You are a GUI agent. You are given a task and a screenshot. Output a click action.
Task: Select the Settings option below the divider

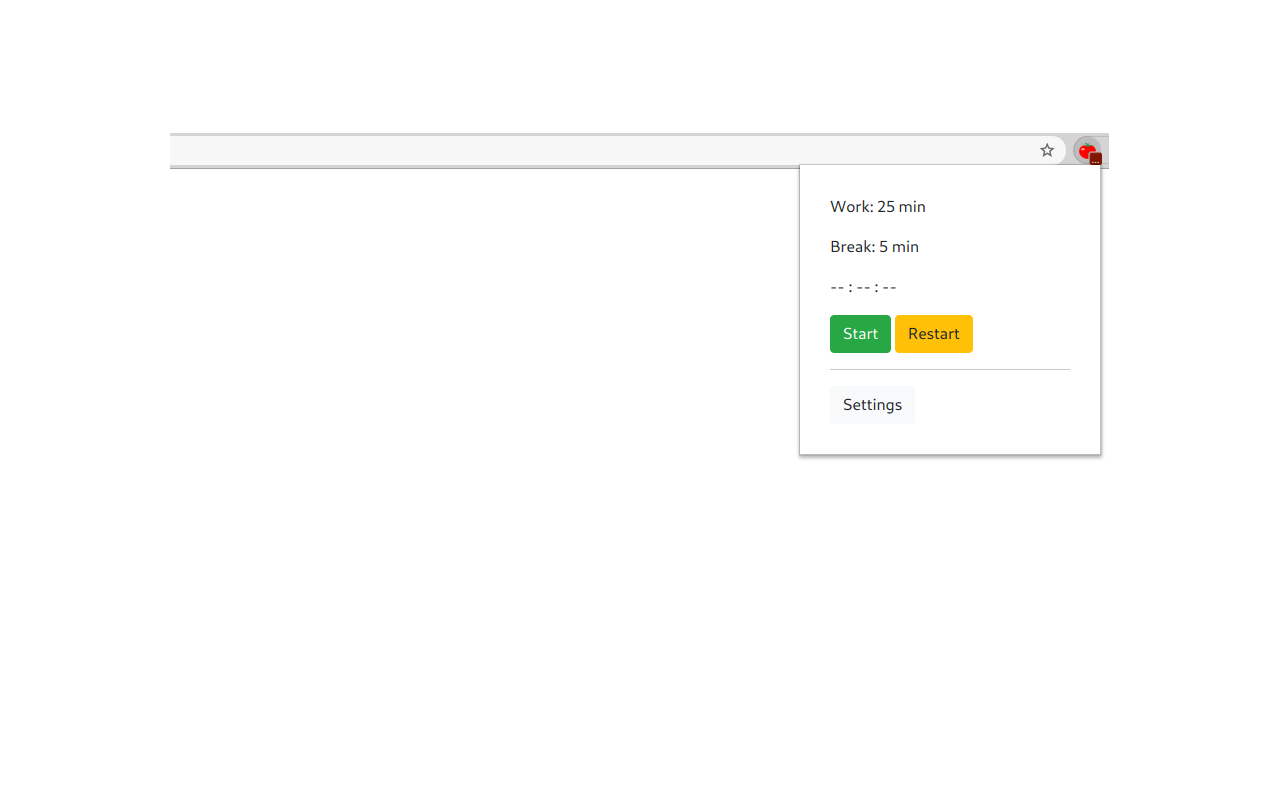tap(871, 404)
